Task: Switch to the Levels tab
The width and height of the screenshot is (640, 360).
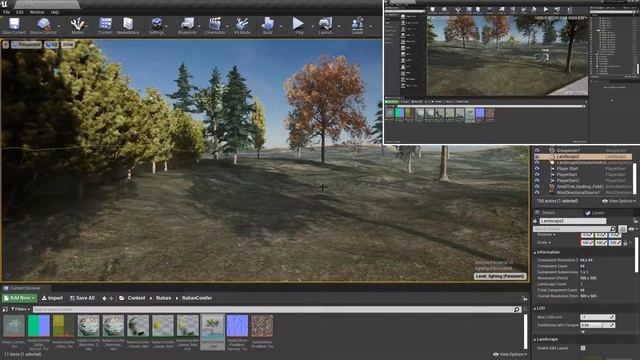Action: click(595, 213)
